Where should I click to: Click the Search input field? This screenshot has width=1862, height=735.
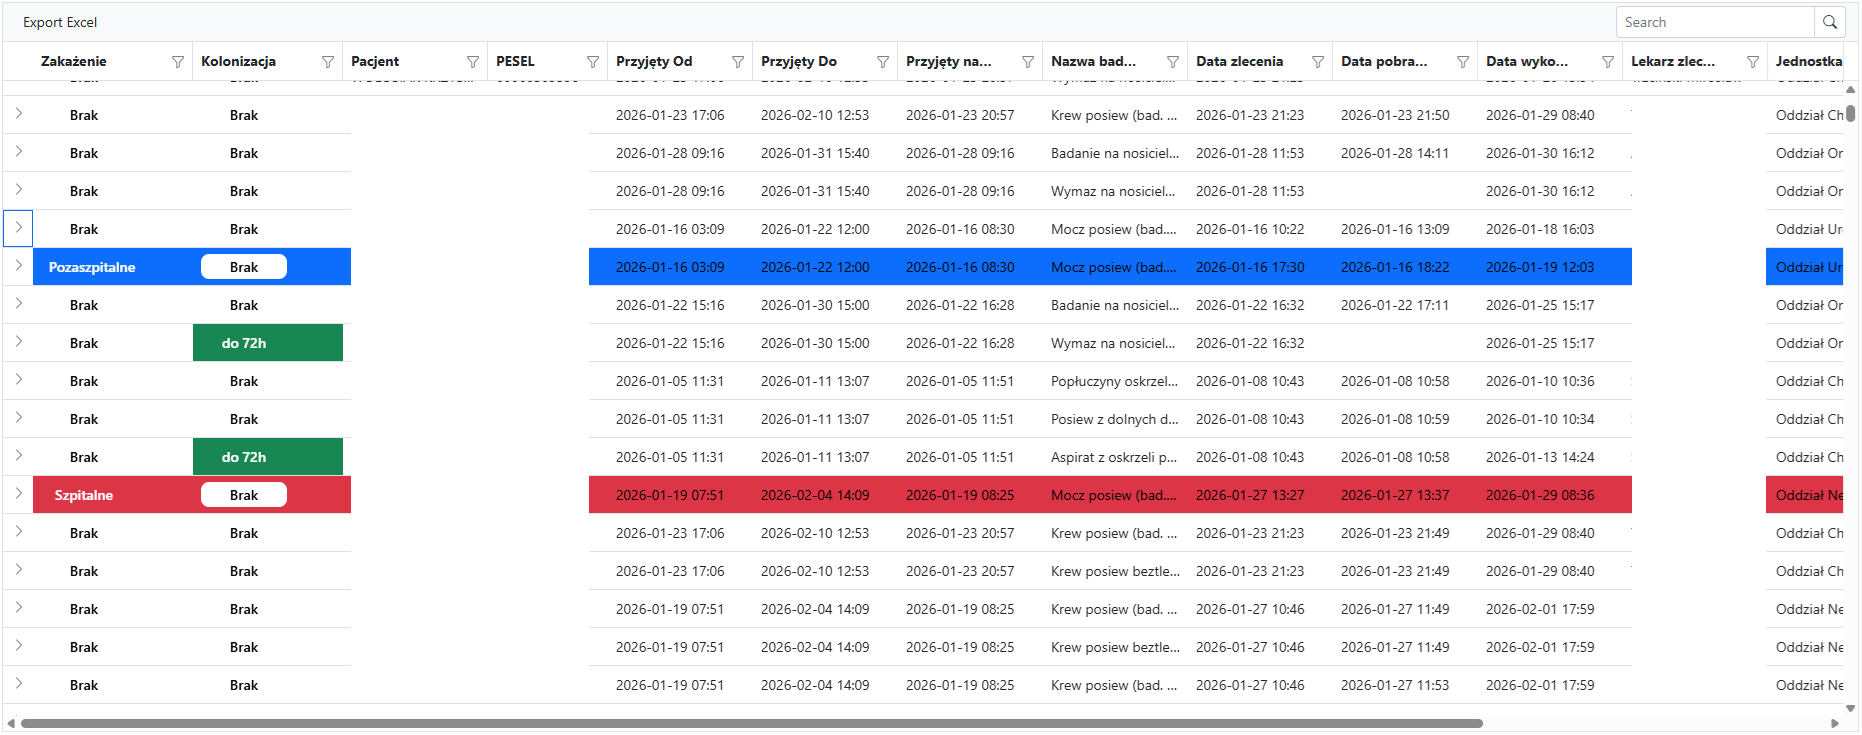[1714, 22]
